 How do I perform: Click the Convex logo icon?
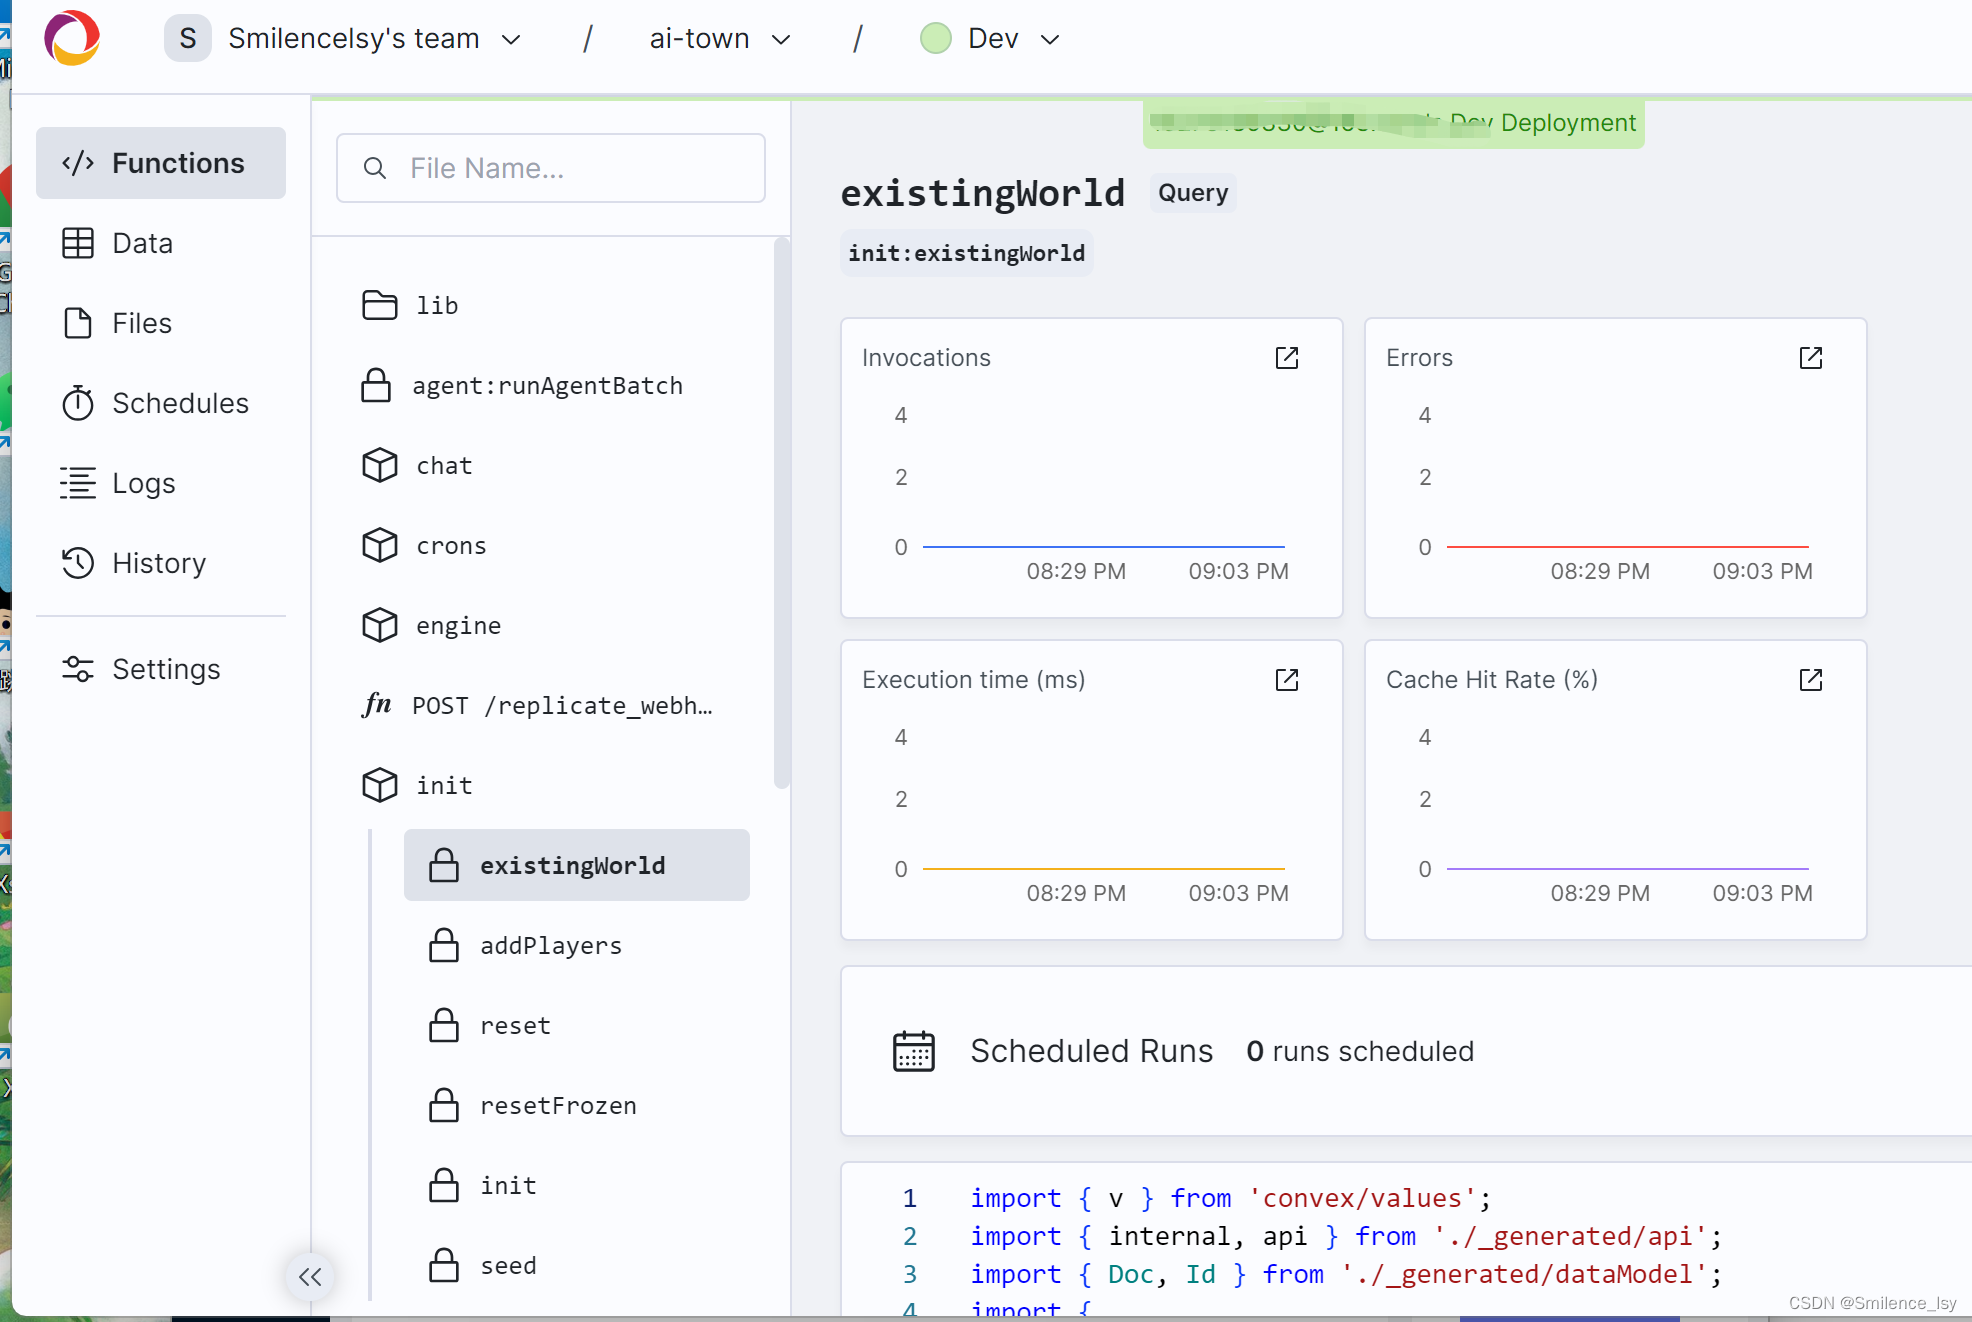[72, 38]
